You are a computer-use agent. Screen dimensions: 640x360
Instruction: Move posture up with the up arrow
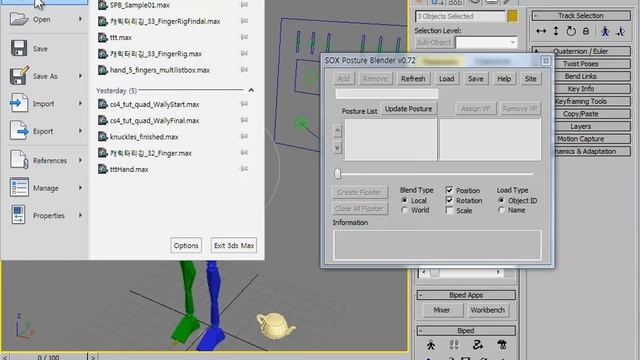pos(338,131)
